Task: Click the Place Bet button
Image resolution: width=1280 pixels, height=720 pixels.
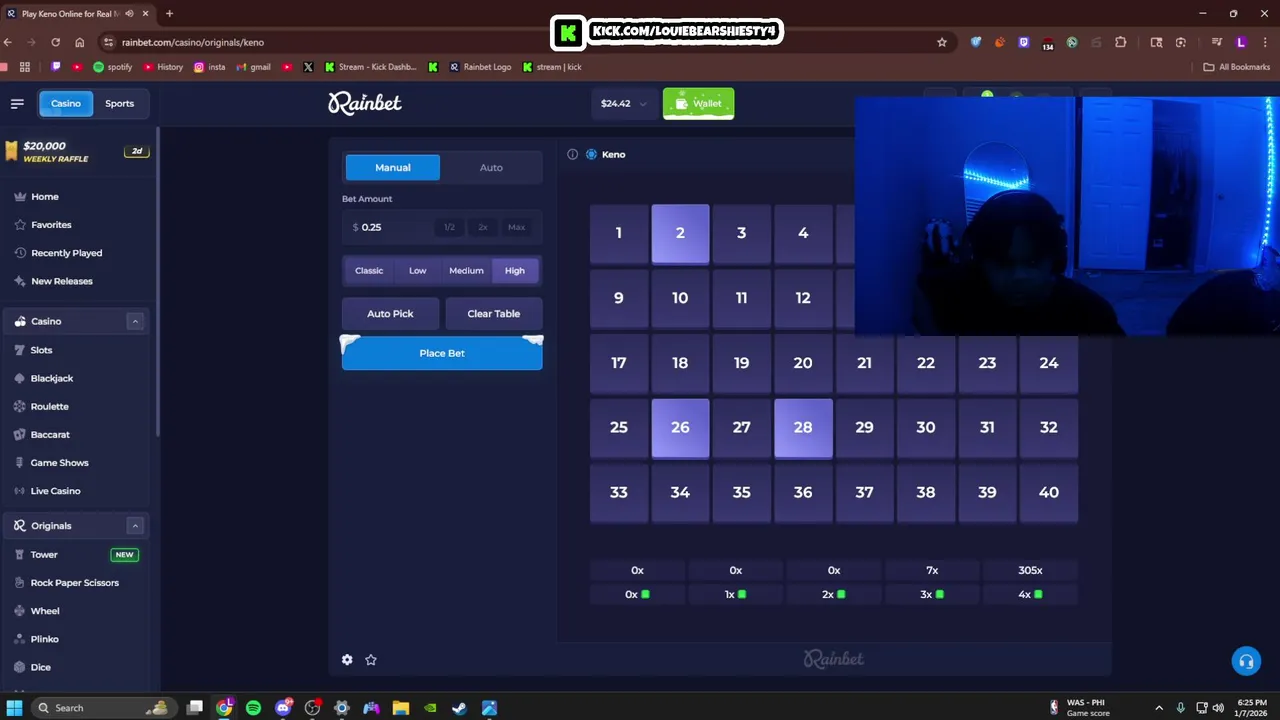Action: [x=442, y=353]
